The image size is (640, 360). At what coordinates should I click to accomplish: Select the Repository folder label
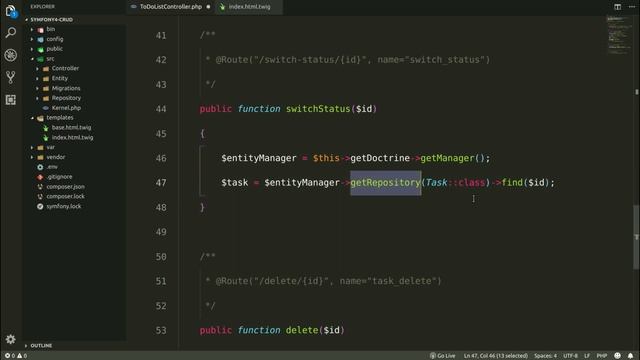pos(66,98)
